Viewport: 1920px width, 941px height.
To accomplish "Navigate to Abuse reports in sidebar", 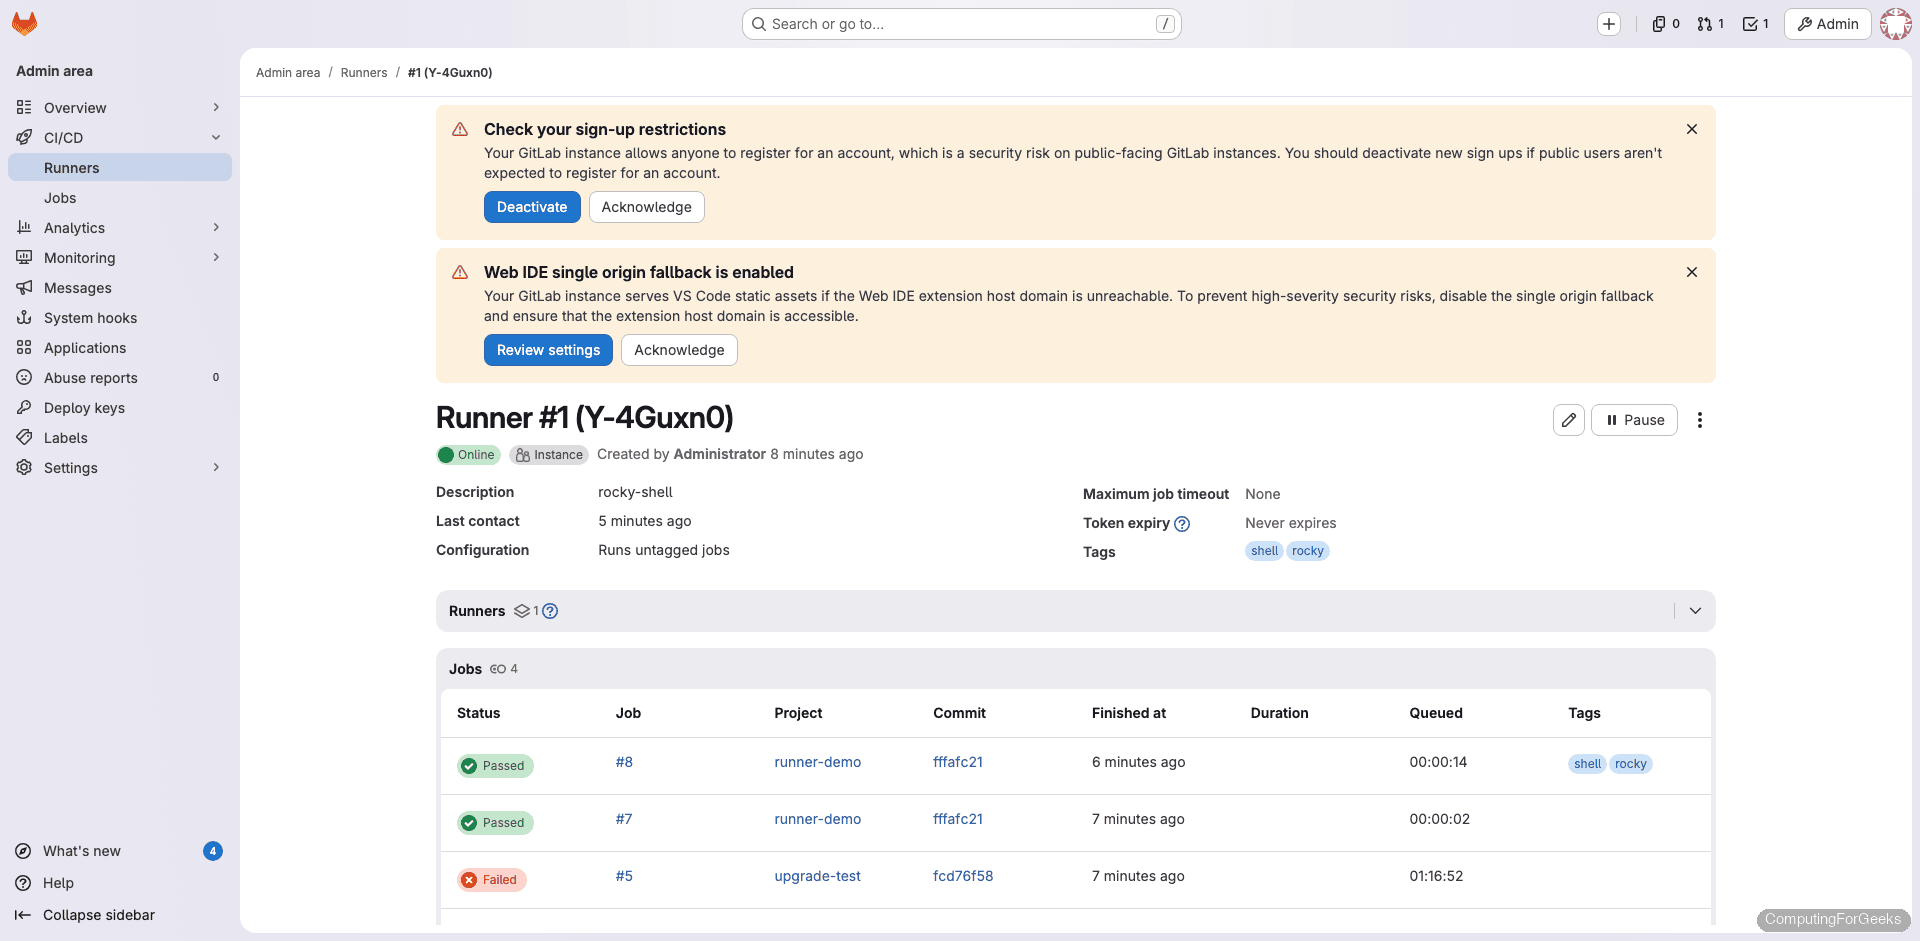I will point(89,377).
